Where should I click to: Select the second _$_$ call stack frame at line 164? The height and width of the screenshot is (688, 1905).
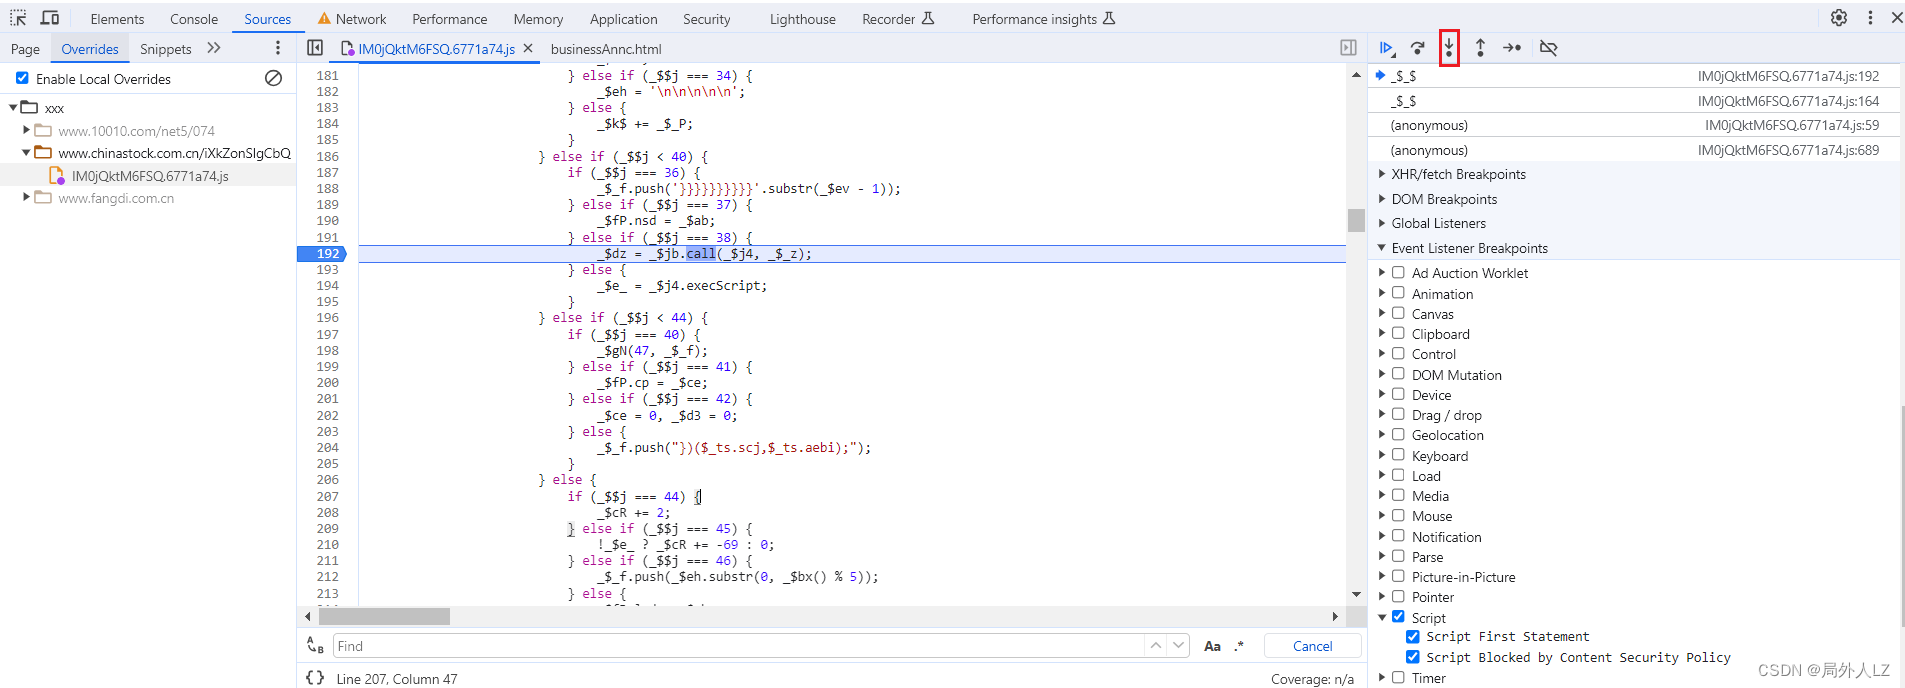coord(1634,101)
